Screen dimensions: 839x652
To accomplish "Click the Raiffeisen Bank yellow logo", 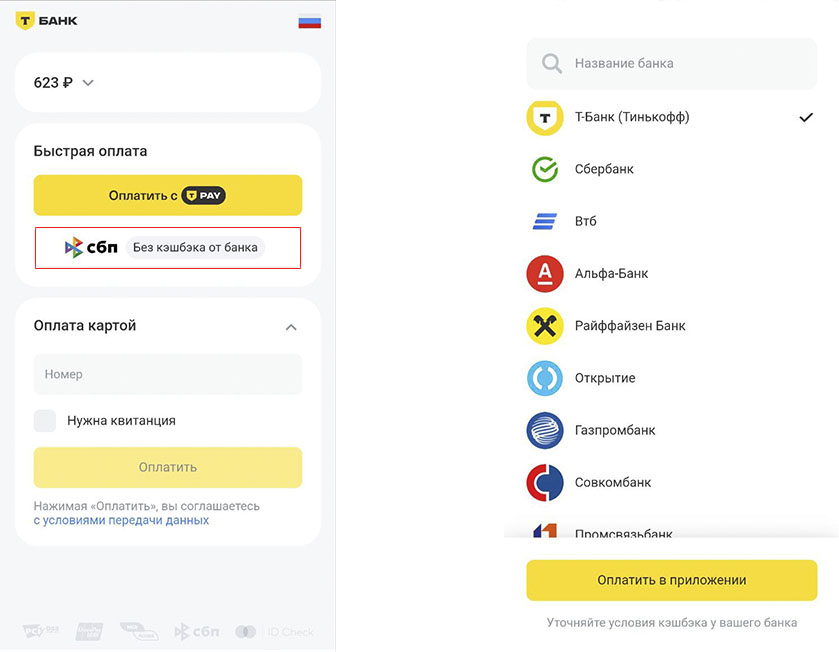I will [545, 326].
